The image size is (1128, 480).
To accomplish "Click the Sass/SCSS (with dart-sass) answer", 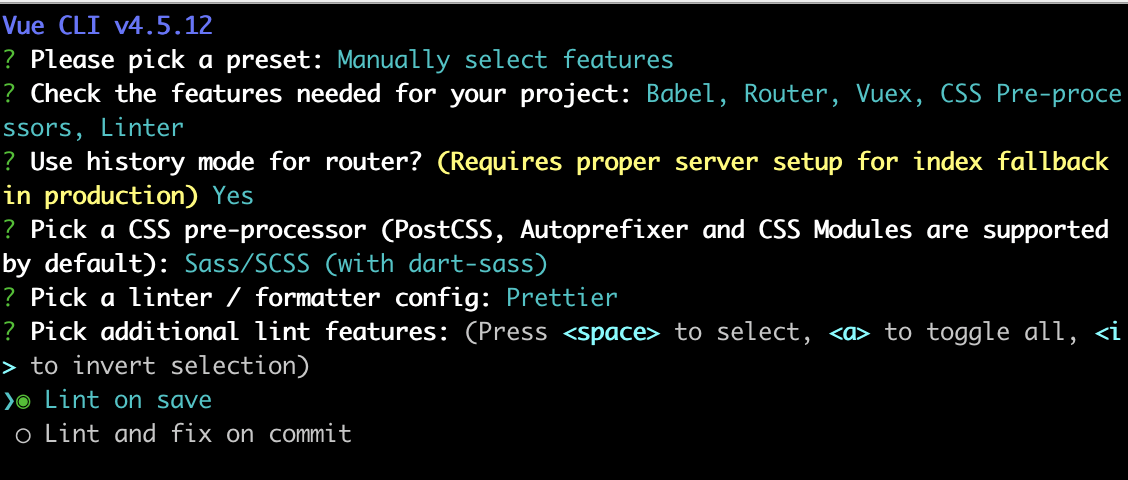I will [366, 264].
